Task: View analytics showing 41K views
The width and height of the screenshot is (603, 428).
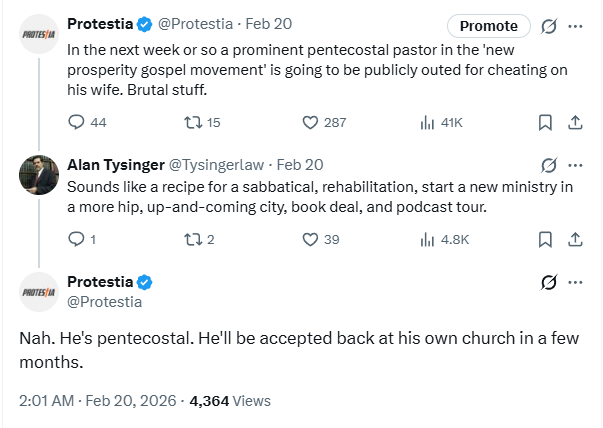Action: (427, 122)
